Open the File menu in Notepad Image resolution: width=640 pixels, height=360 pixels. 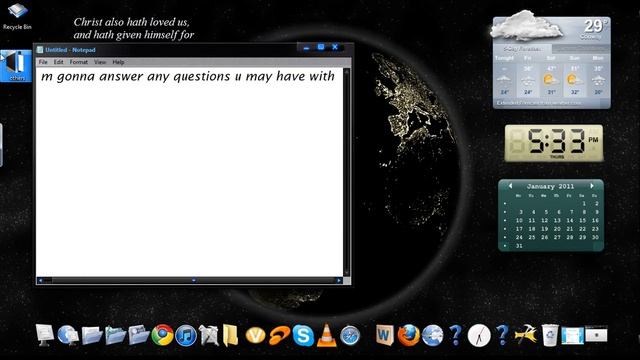point(43,62)
